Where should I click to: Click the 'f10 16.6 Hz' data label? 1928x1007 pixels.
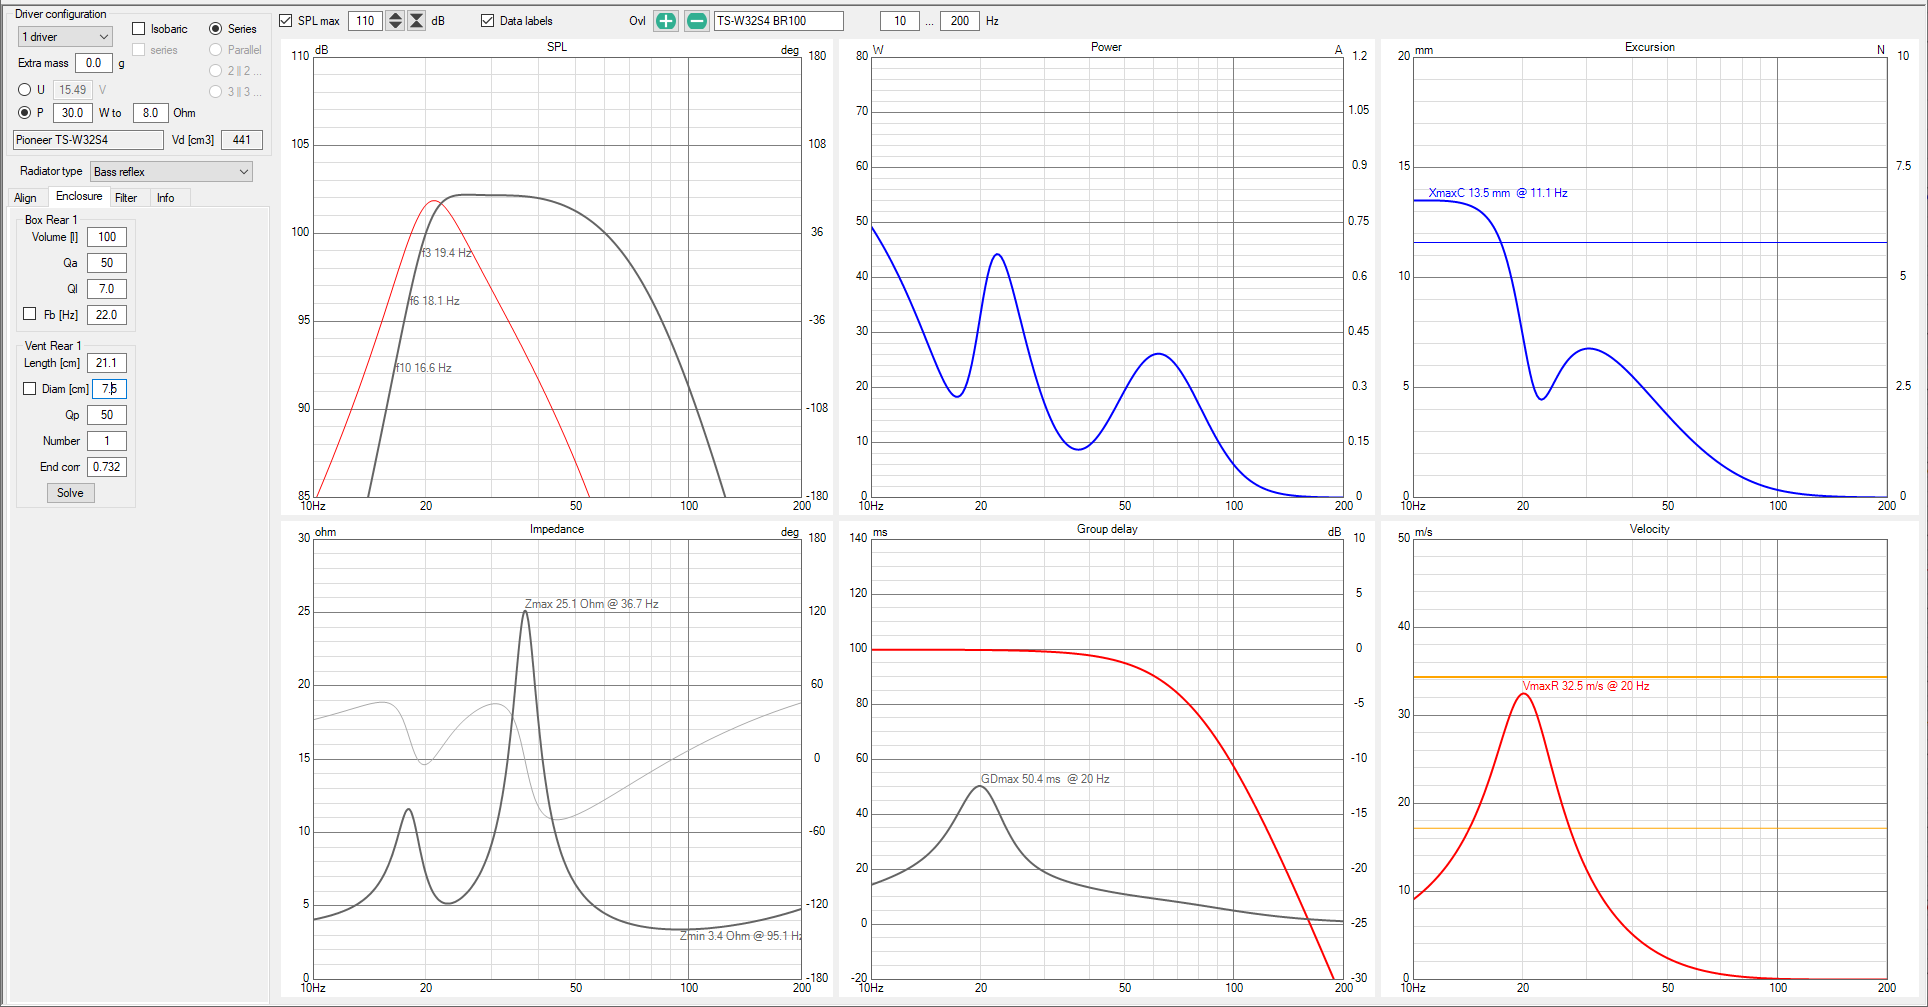[423, 368]
